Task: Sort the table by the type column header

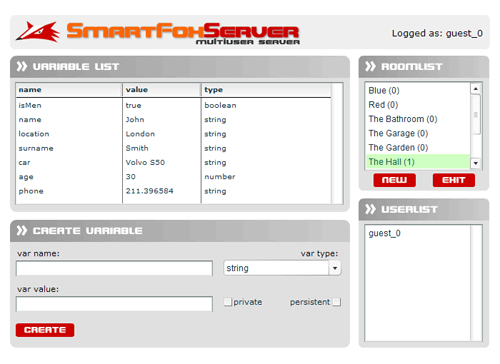Action: [x=266, y=90]
